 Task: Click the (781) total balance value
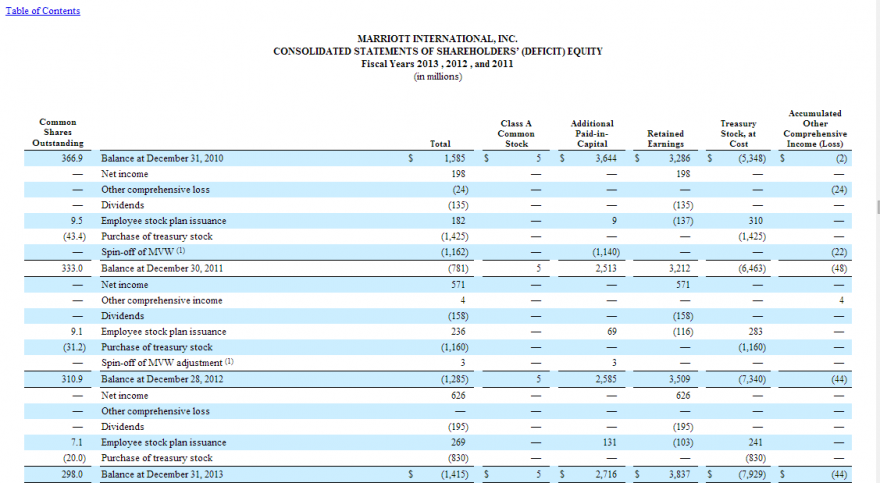coord(458,268)
